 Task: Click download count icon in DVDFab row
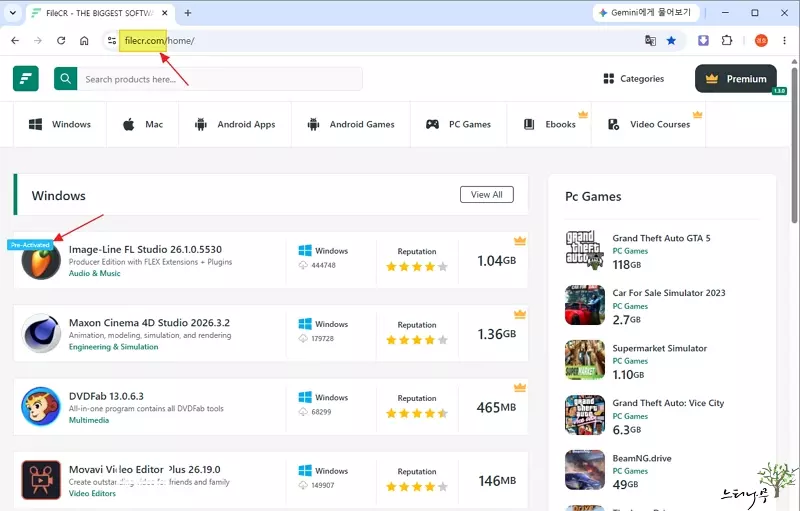click(303, 412)
